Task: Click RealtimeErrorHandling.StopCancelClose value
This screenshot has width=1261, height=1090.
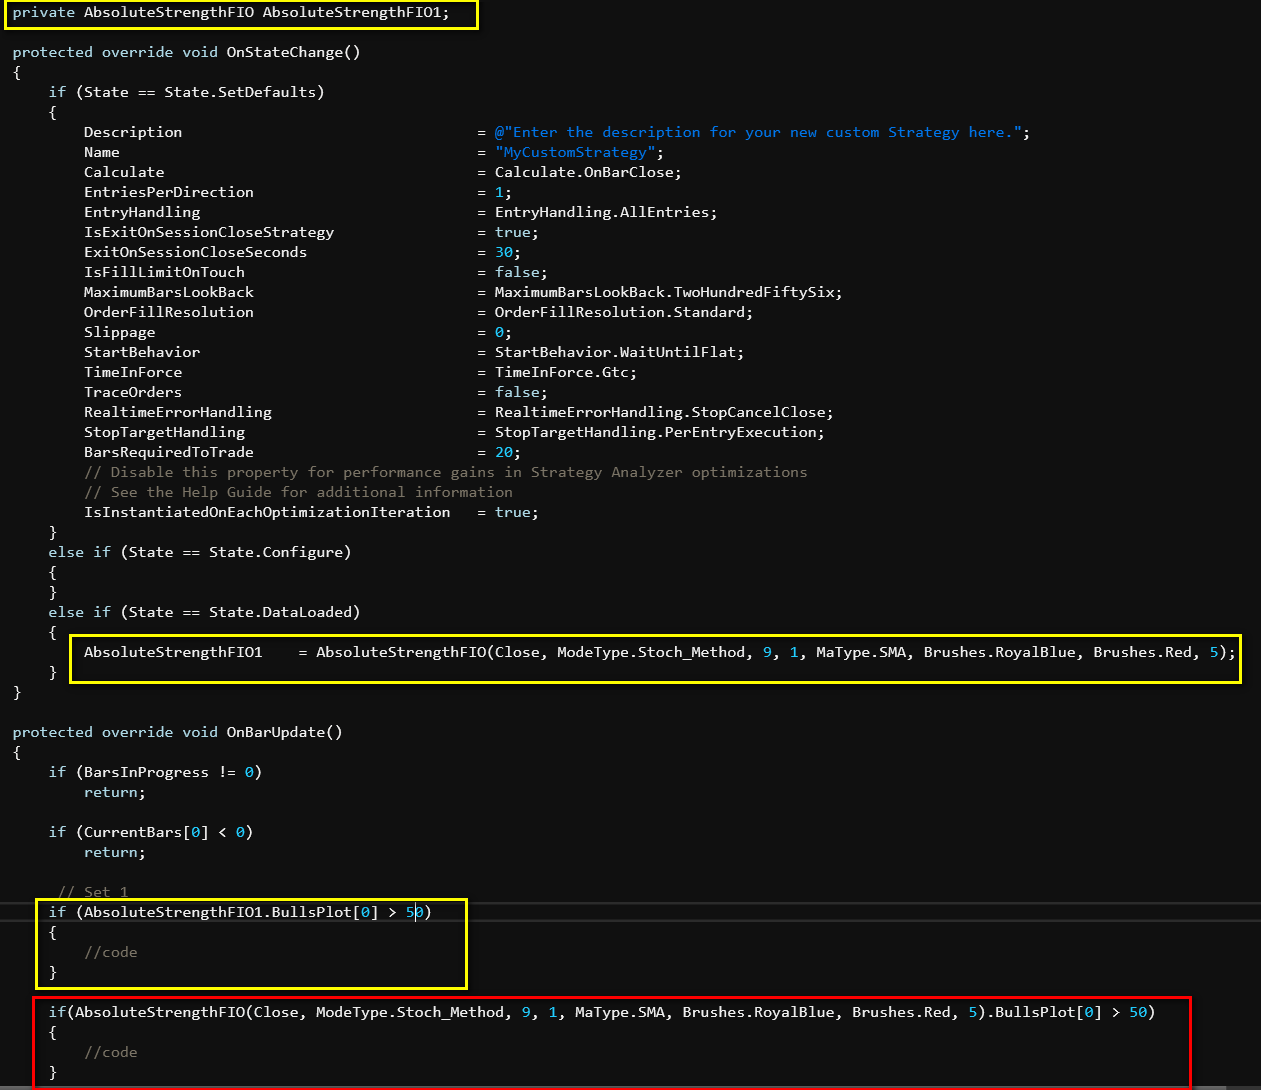Action: coord(660,412)
